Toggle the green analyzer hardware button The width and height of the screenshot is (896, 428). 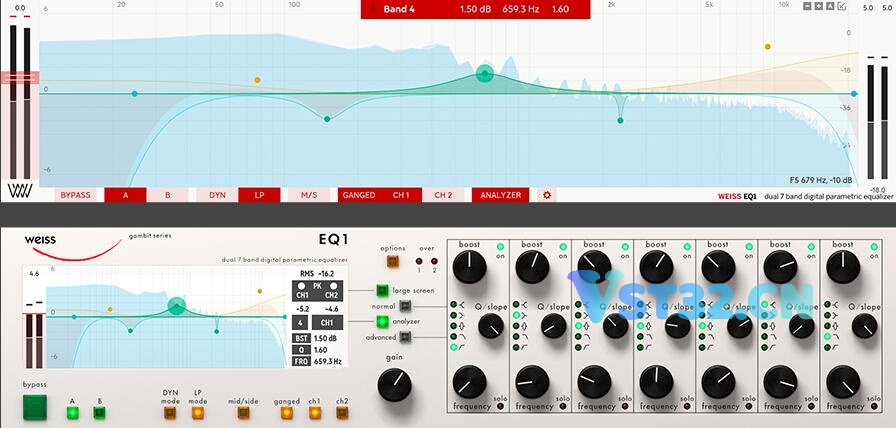click(x=382, y=322)
